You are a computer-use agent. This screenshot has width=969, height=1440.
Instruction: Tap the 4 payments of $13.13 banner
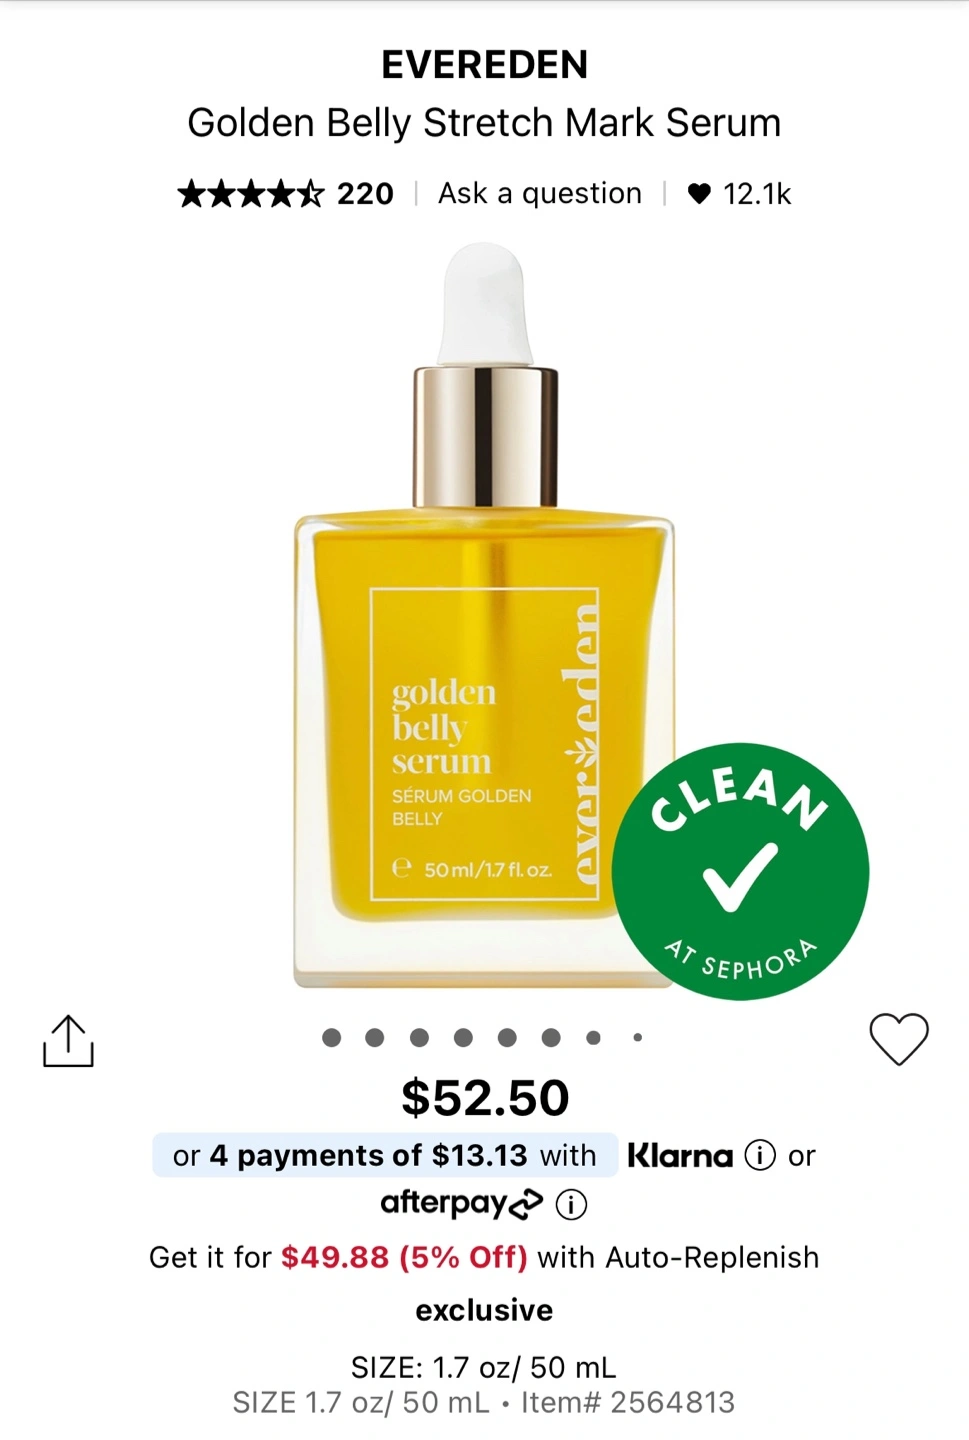385,1155
